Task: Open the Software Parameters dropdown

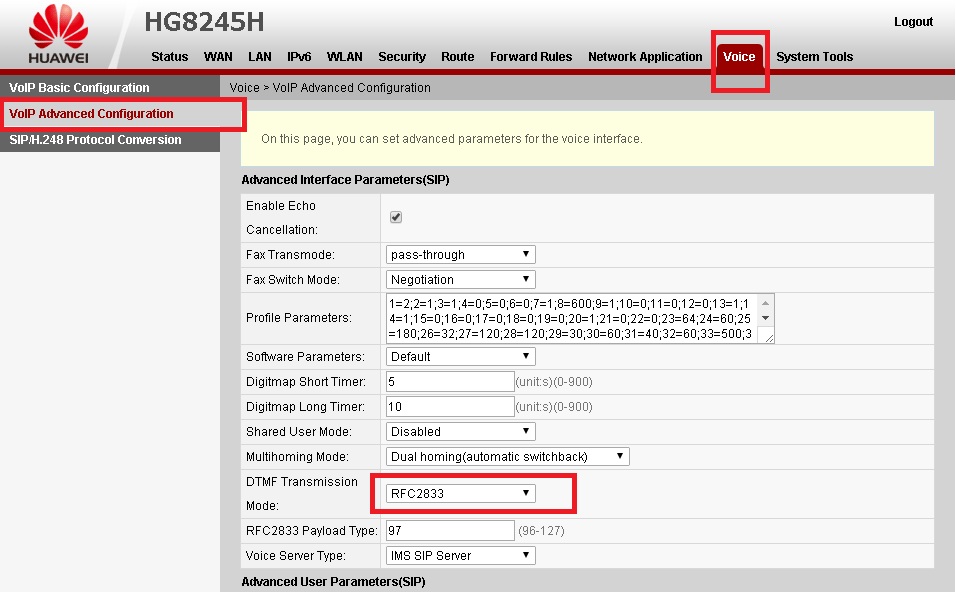Action: (460, 357)
